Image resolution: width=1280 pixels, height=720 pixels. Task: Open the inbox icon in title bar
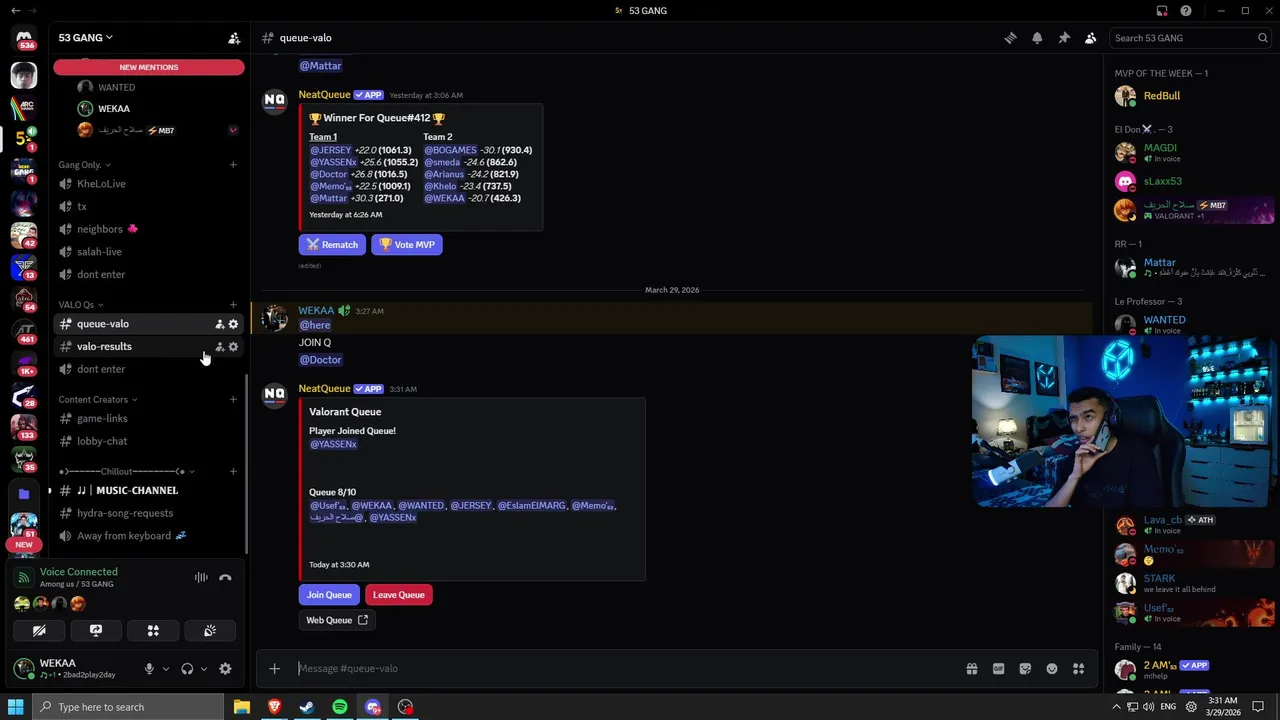[x=1162, y=11]
